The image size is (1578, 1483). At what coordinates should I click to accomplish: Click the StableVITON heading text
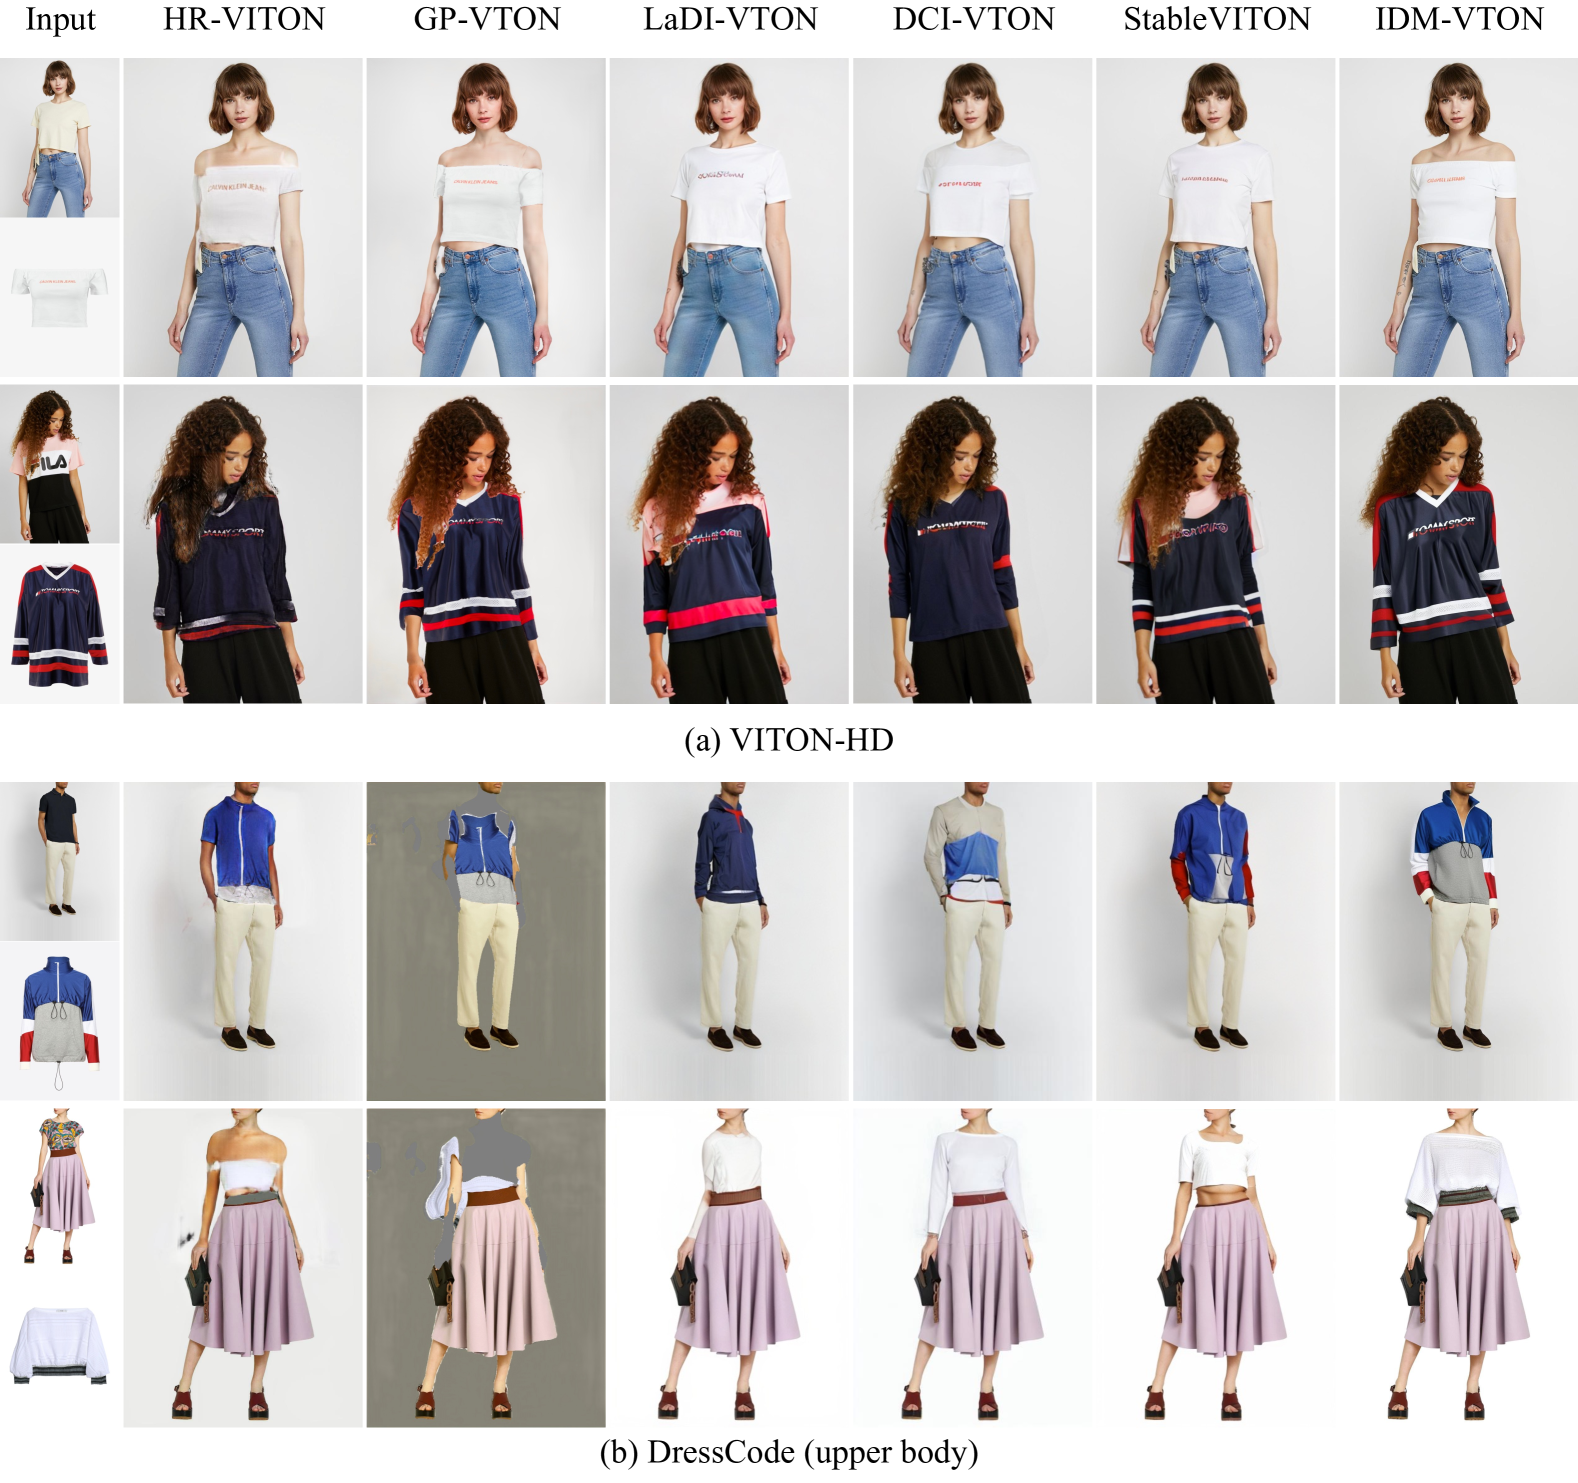[x=1216, y=19]
